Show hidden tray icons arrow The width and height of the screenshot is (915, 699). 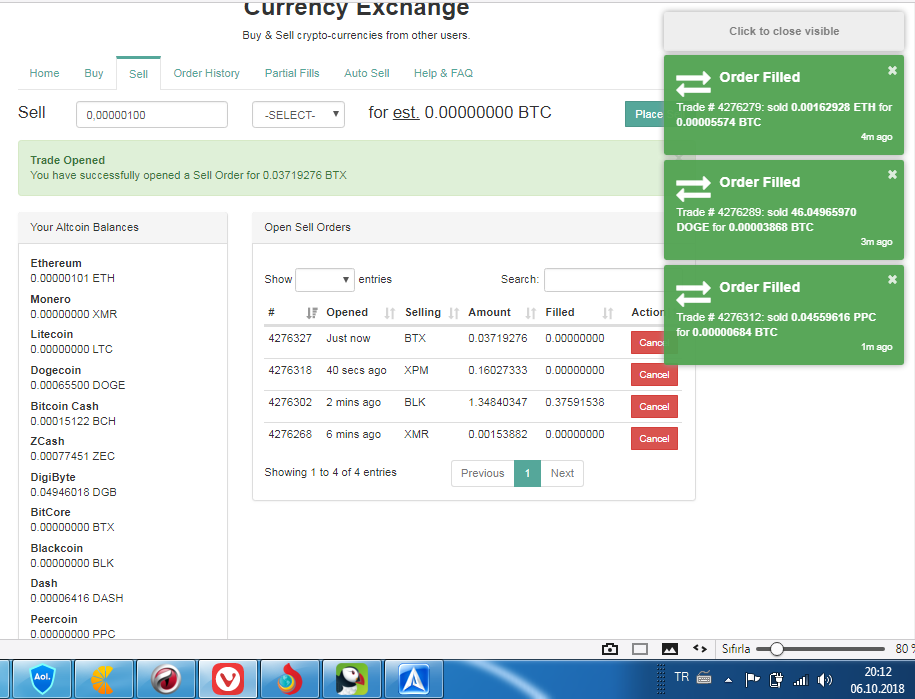coord(728,680)
